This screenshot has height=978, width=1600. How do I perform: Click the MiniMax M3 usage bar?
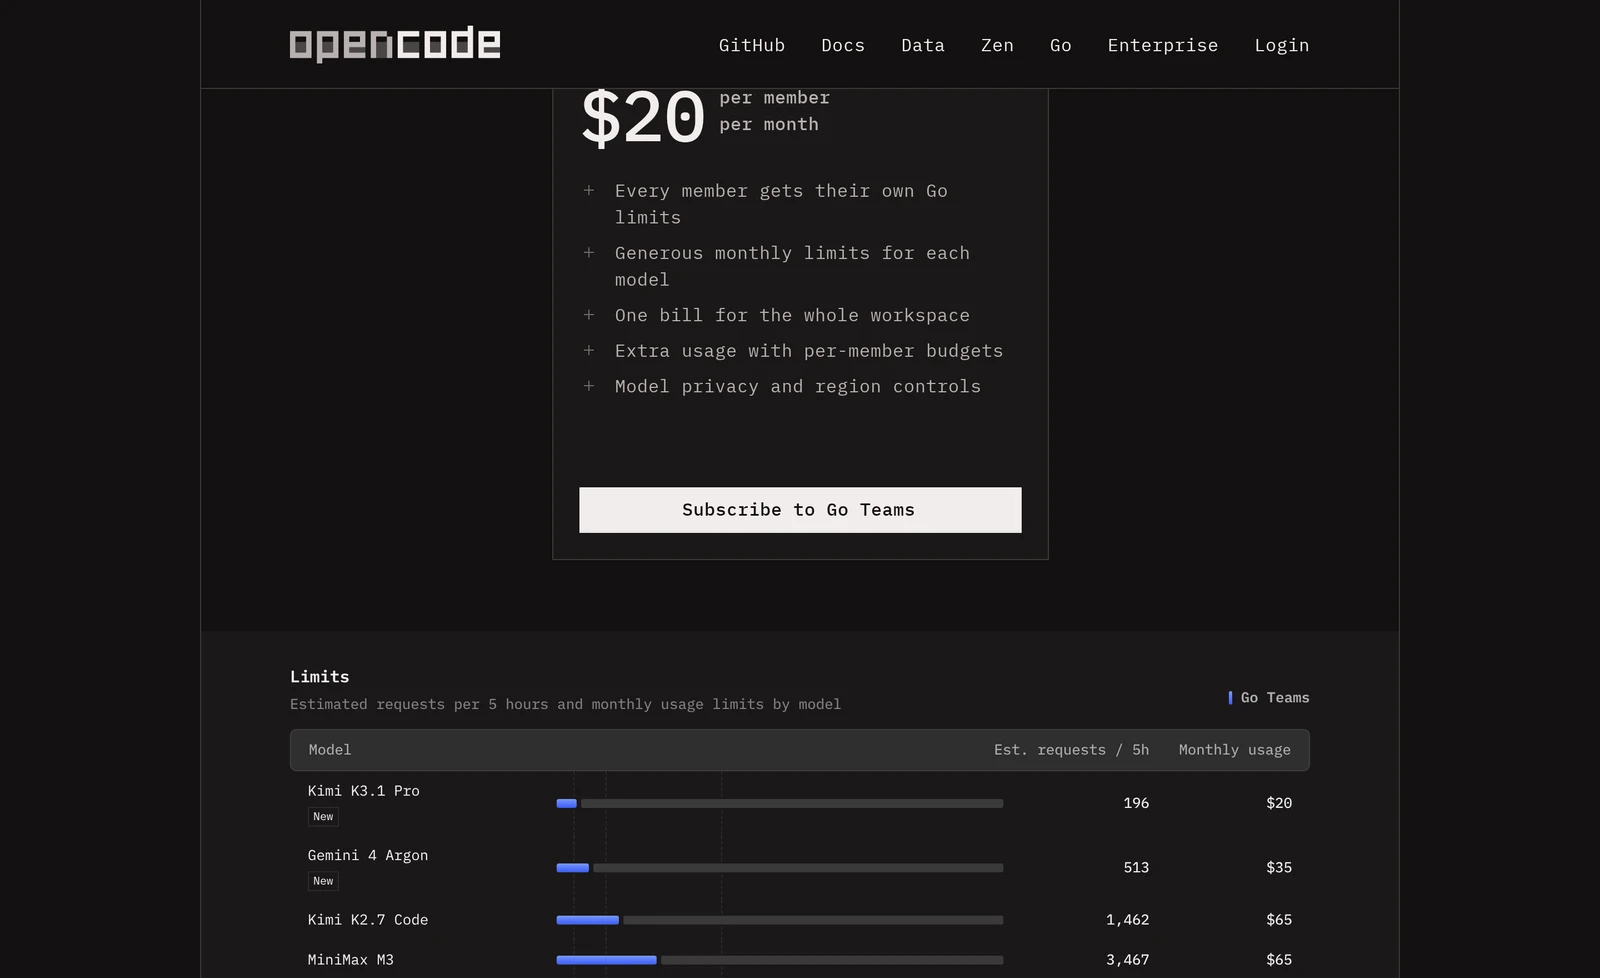pos(780,960)
